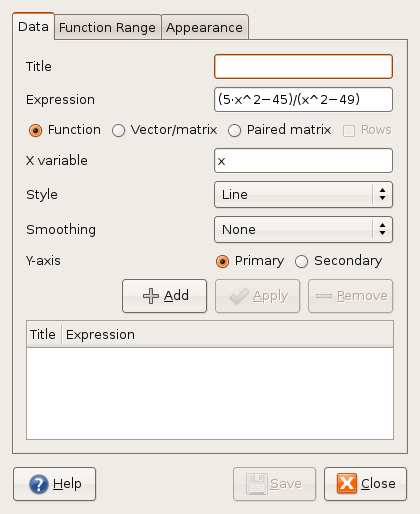Click the orange X Close icon
This screenshot has width=420, height=514.
tap(347, 483)
